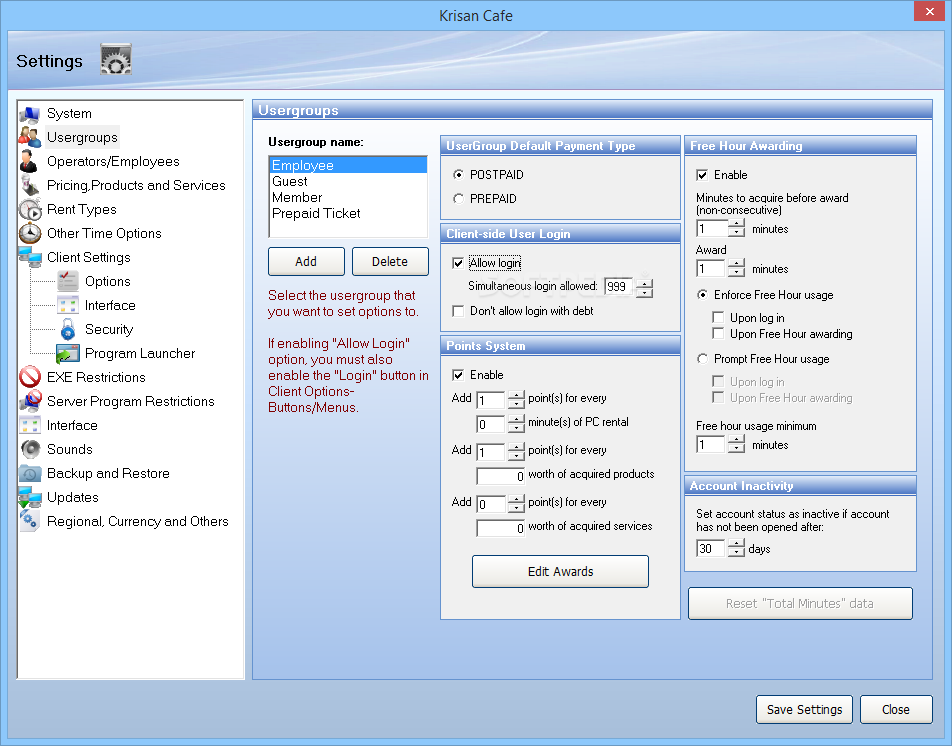Open Rent Types settings page
Screen dimensions: 952x746
pos(81,209)
